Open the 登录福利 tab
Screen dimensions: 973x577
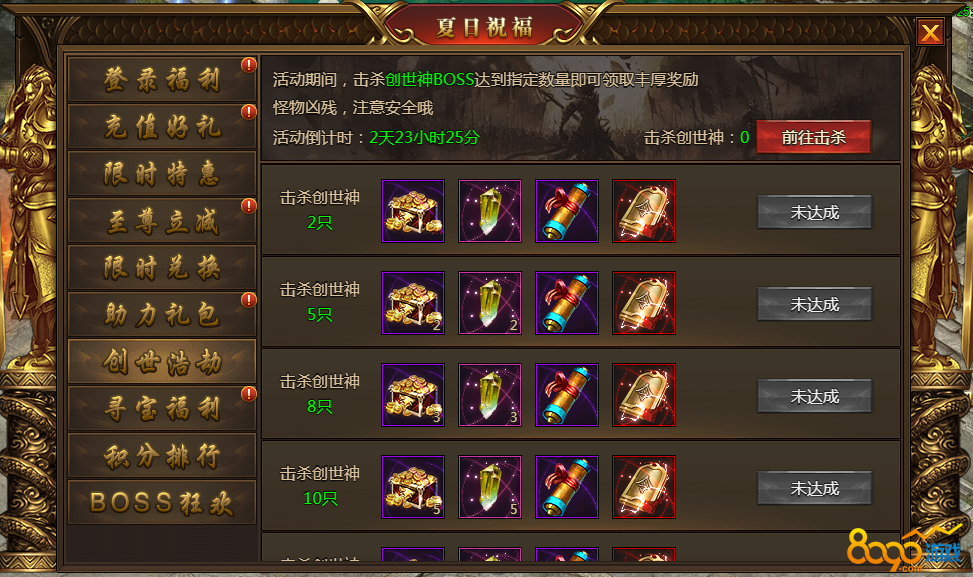coord(162,79)
